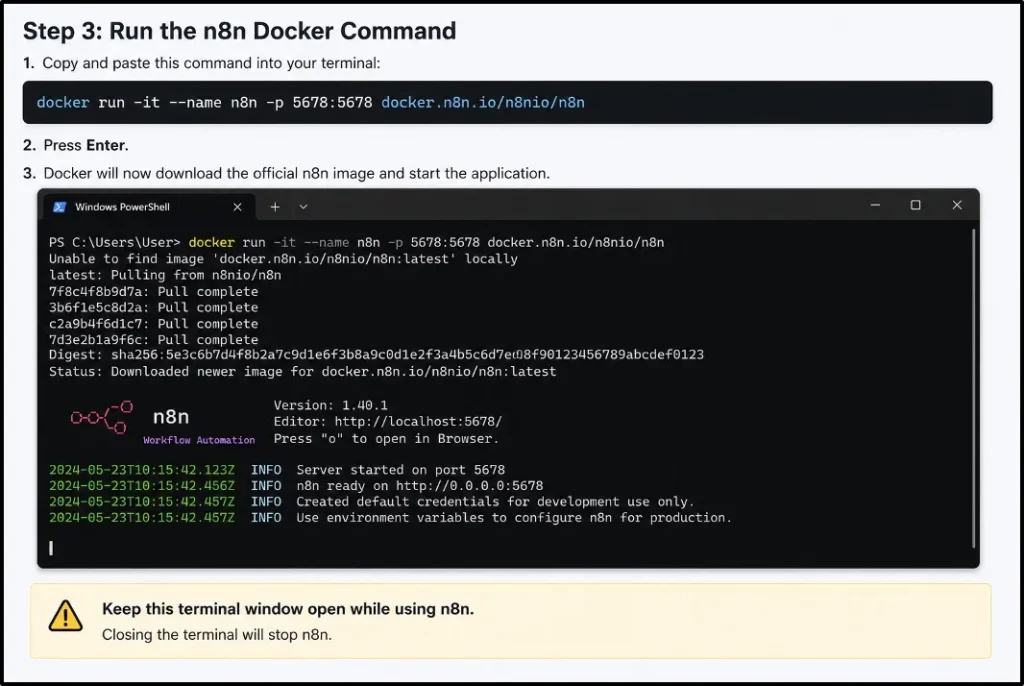Maximize the PowerShell window

[x=916, y=205]
